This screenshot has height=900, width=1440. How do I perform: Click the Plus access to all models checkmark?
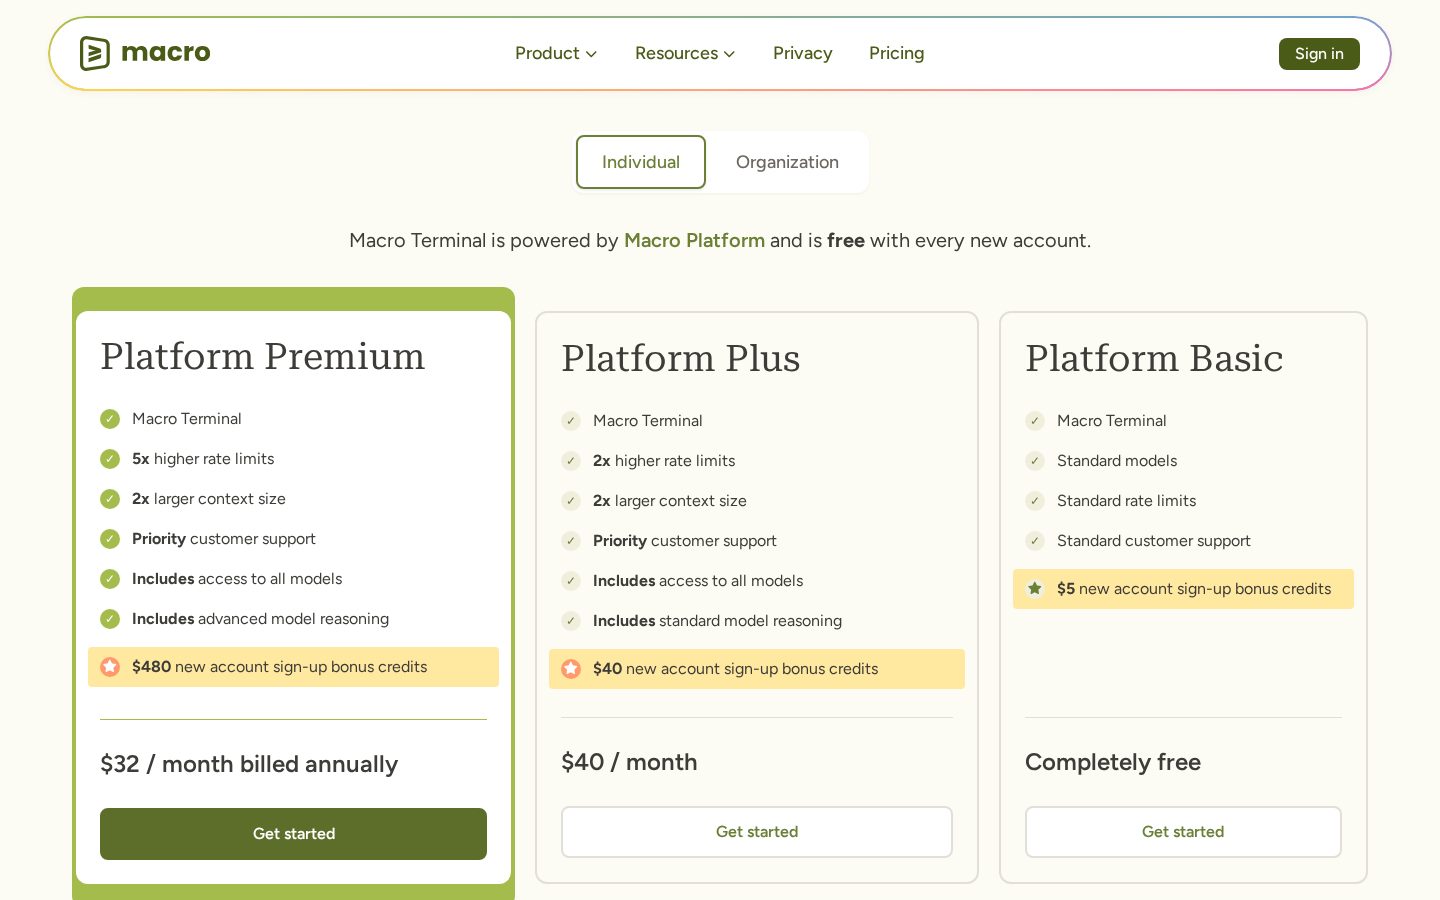(571, 581)
